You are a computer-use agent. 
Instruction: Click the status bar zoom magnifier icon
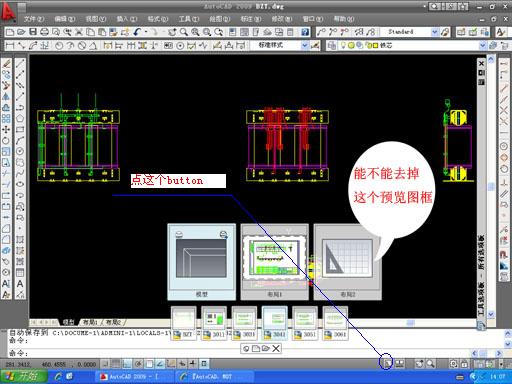(430, 364)
